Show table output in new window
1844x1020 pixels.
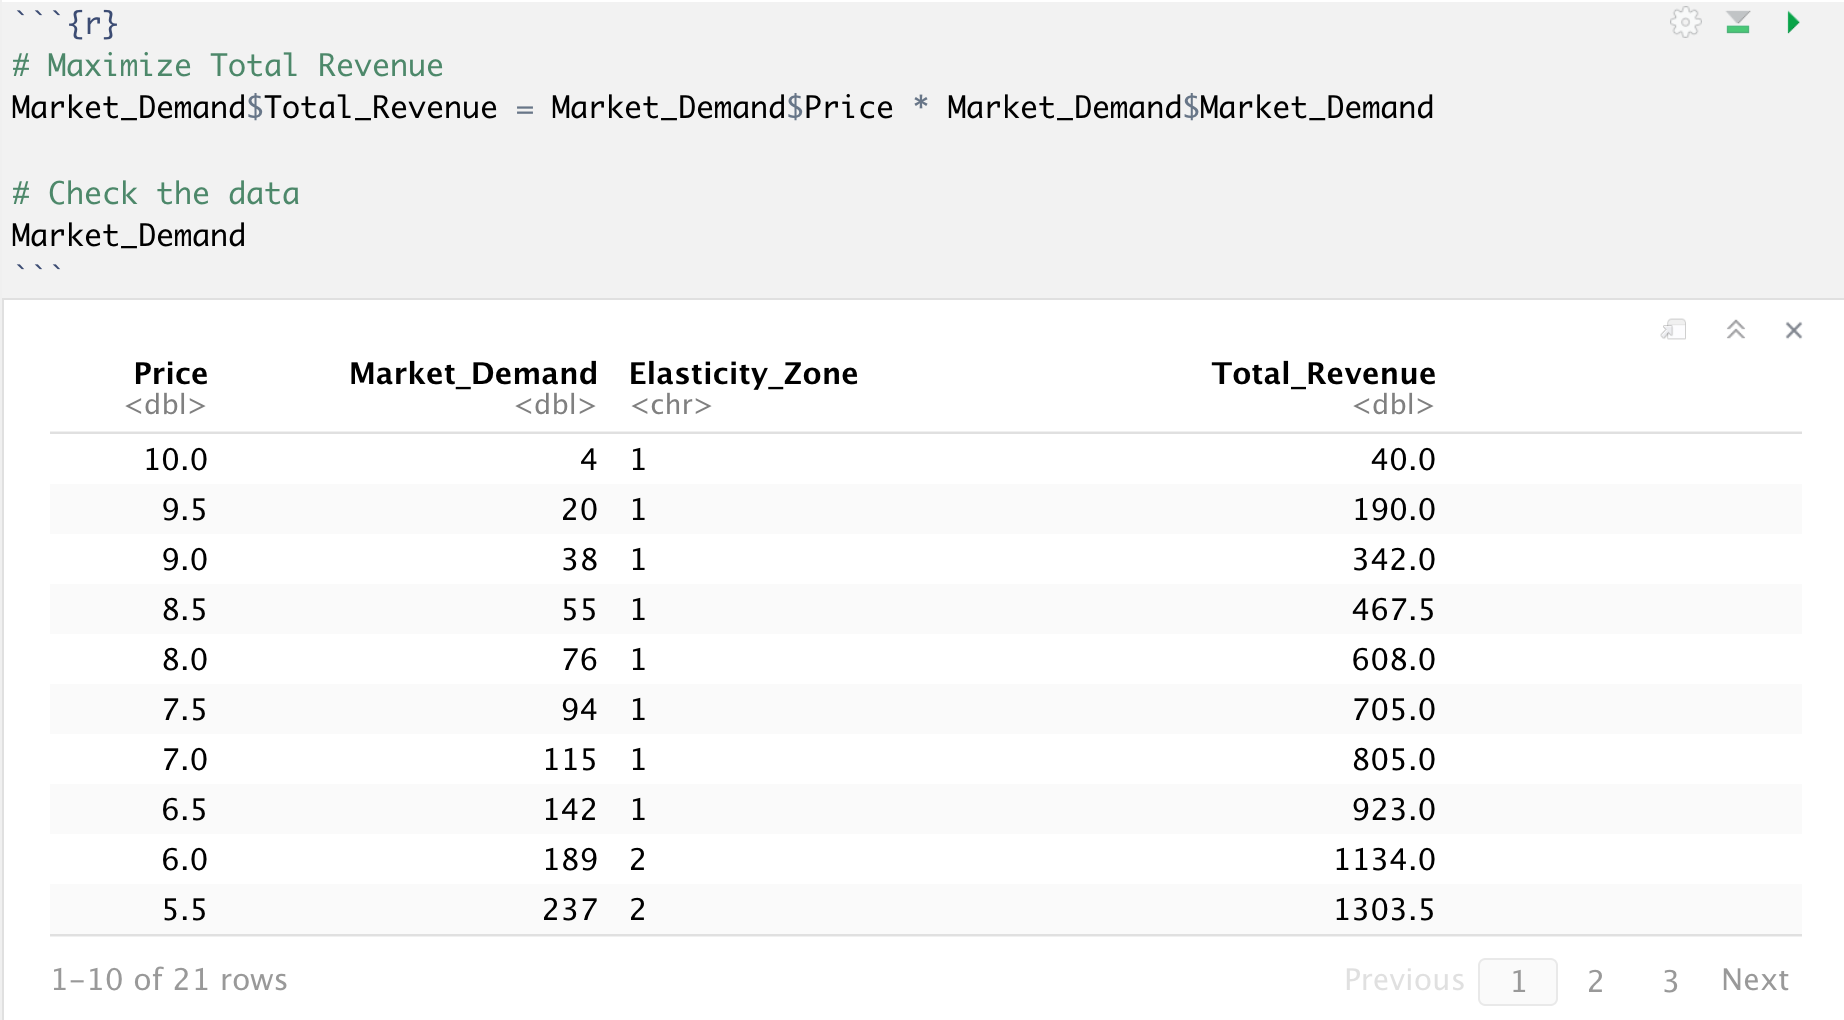[1674, 330]
